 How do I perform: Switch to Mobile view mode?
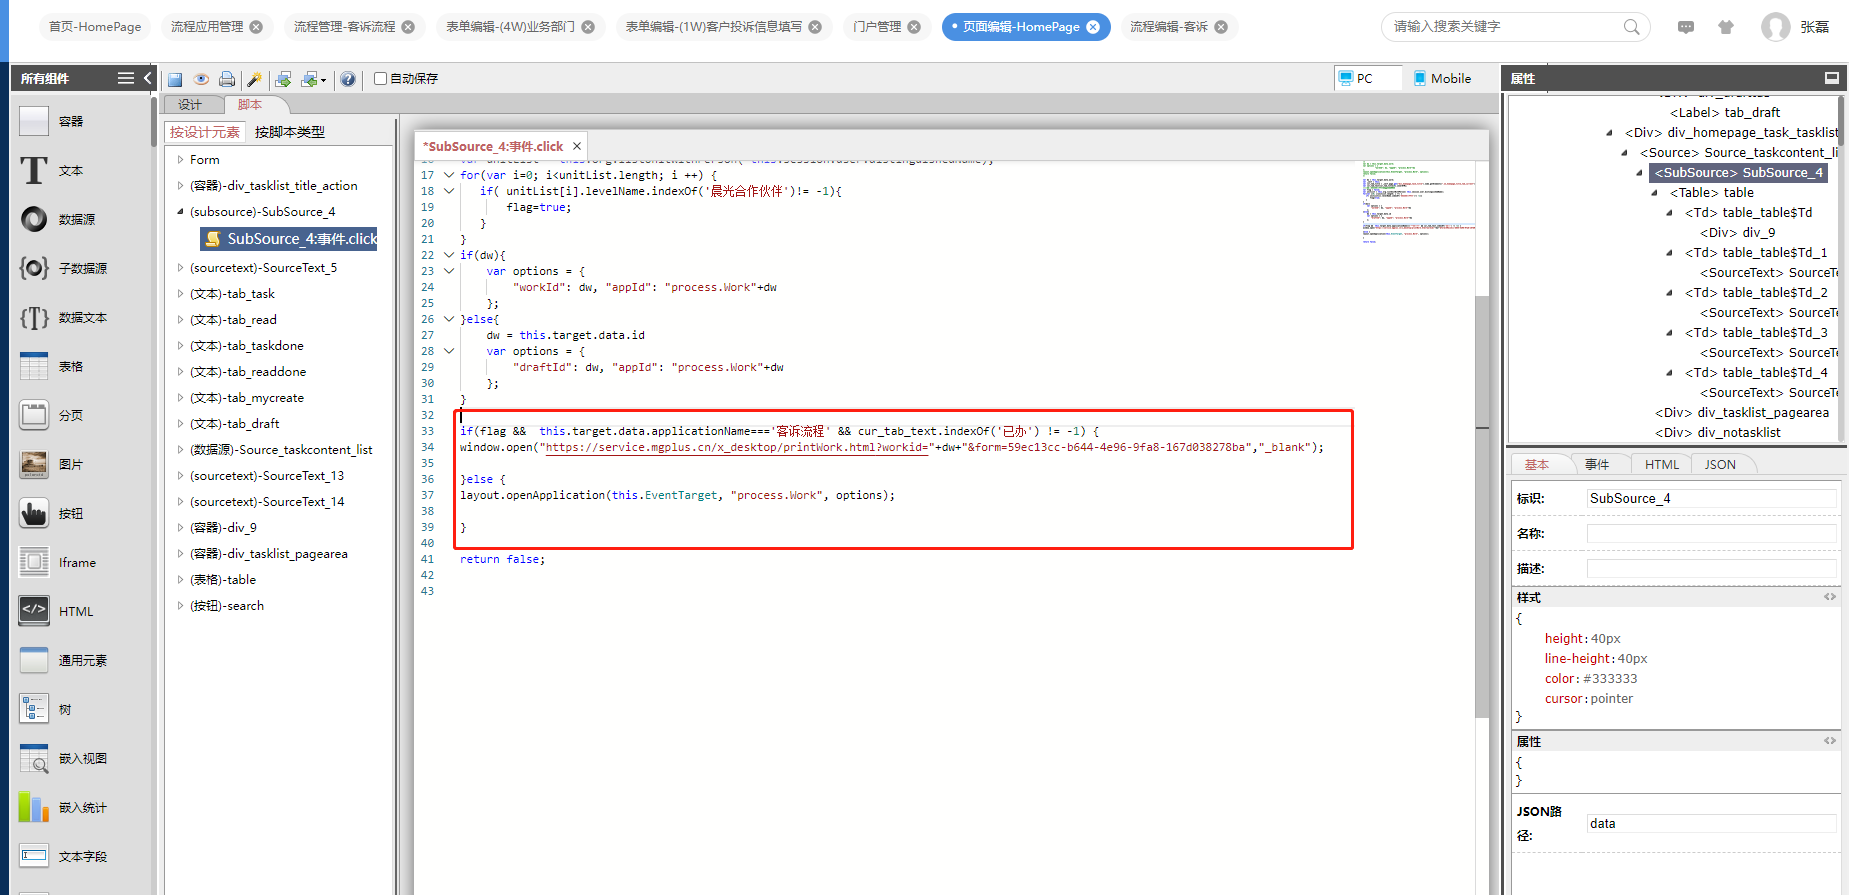point(1442,78)
